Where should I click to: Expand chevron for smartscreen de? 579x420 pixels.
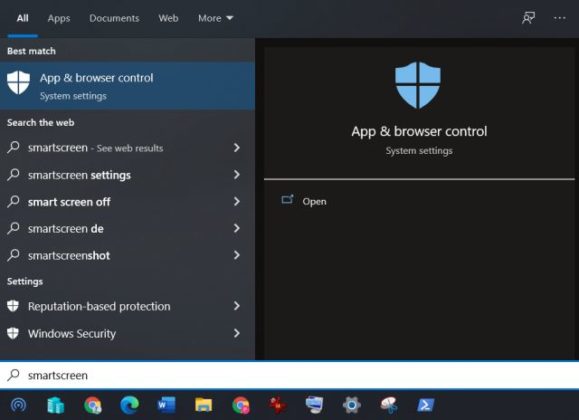tap(237, 228)
